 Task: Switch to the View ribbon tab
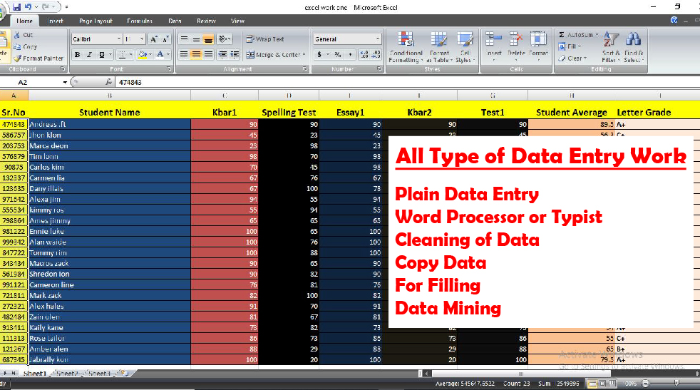[x=238, y=21]
